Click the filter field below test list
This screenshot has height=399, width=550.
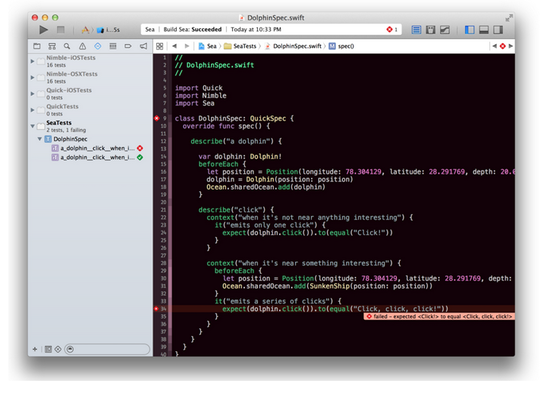107,349
